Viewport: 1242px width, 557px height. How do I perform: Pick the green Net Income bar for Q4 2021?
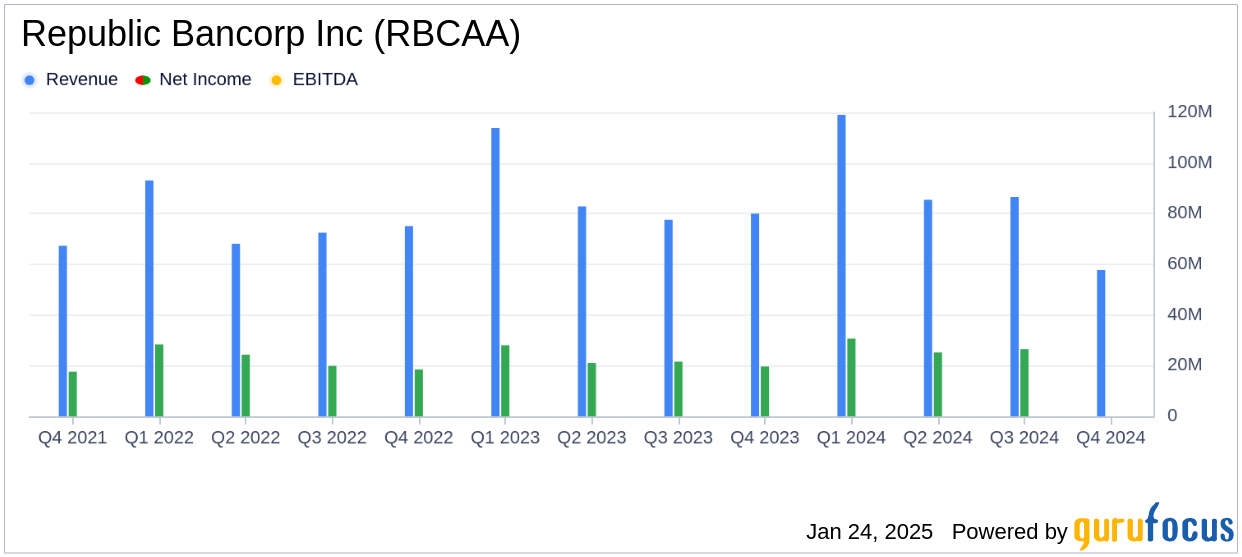pos(73,394)
